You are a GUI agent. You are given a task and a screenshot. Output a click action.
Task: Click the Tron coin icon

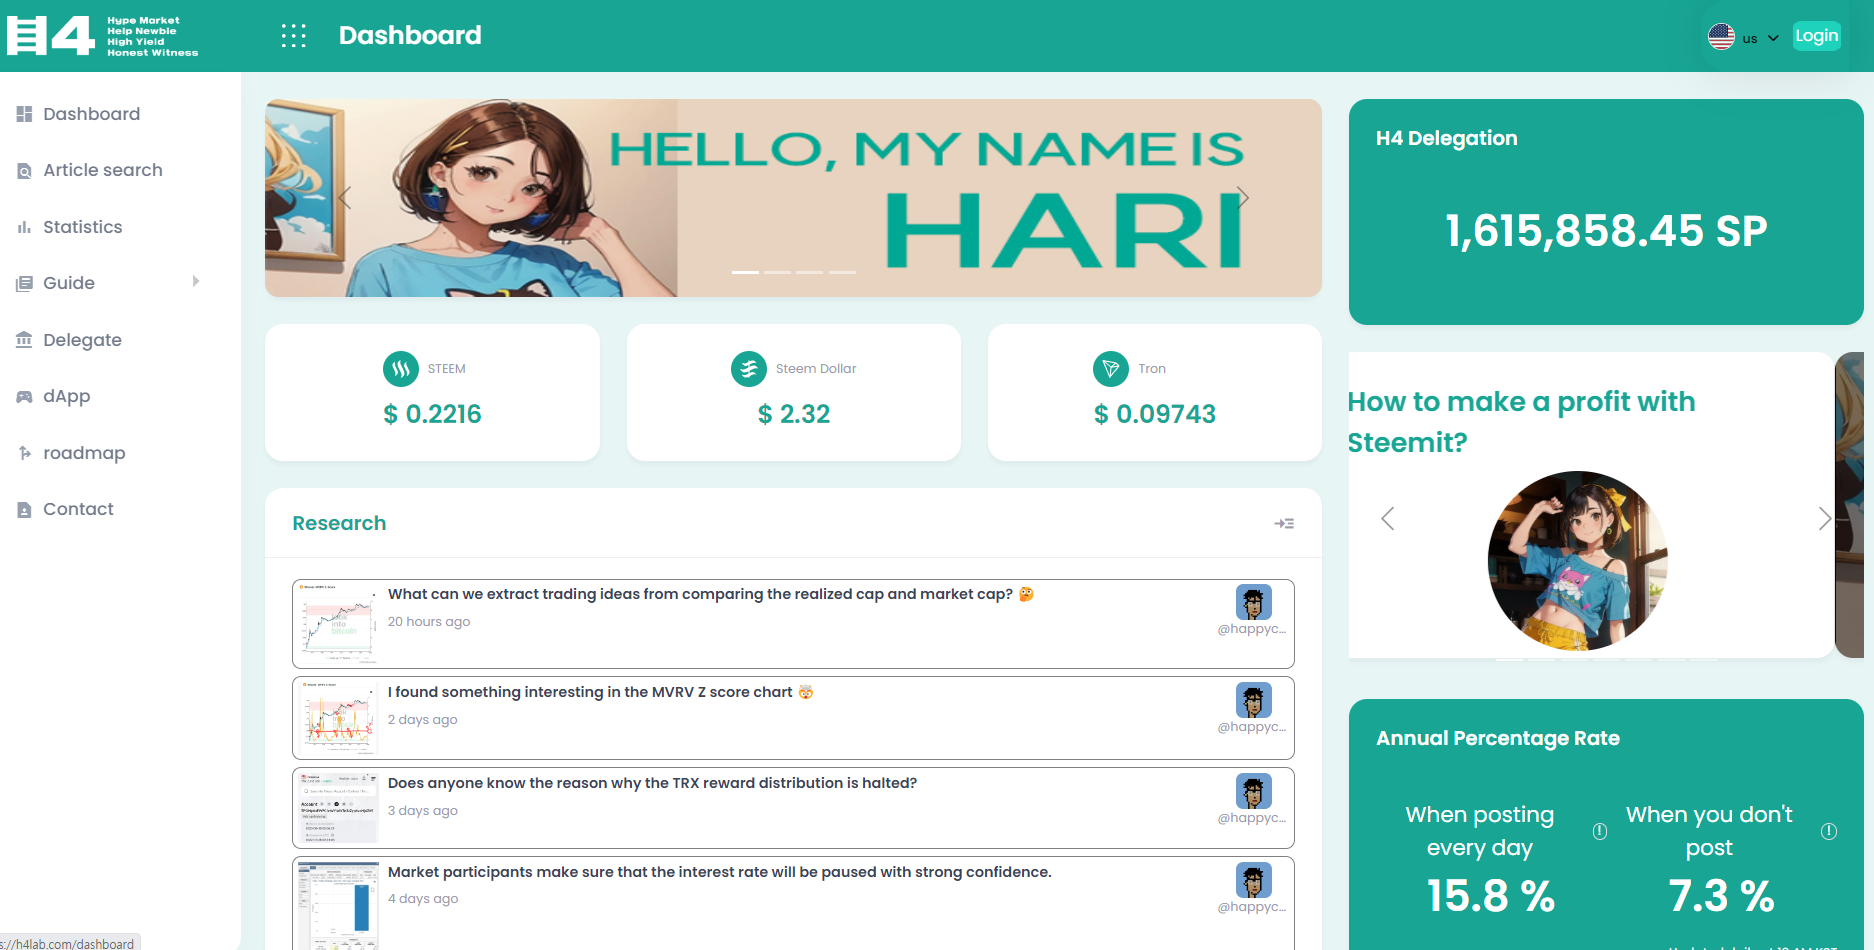1111,369
